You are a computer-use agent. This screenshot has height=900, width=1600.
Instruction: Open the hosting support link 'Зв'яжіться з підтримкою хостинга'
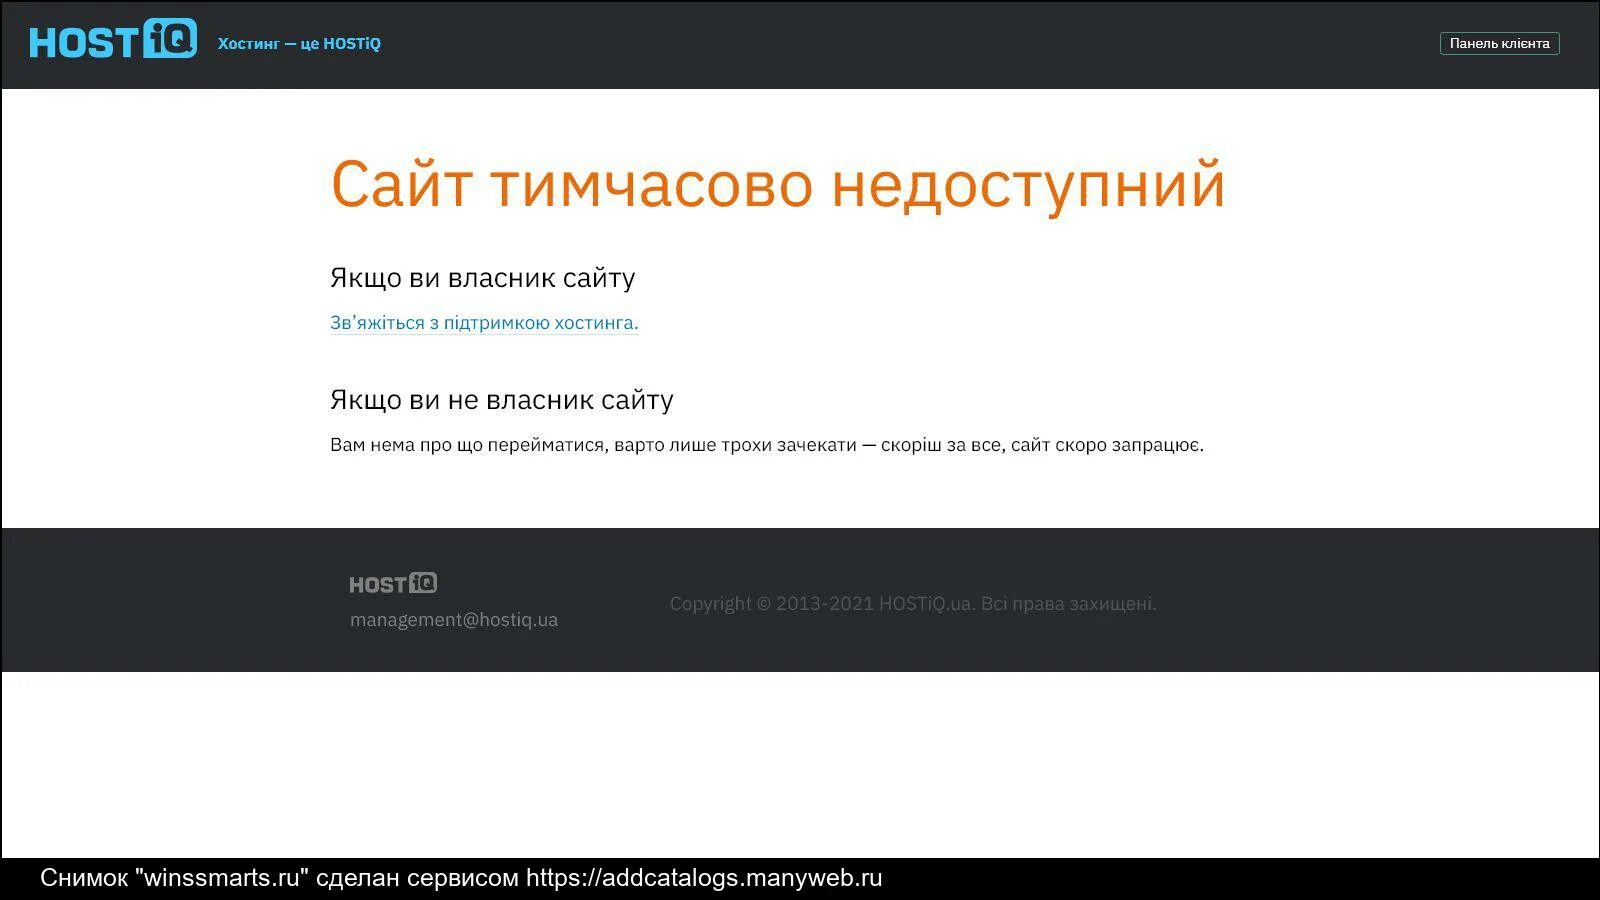pos(484,323)
